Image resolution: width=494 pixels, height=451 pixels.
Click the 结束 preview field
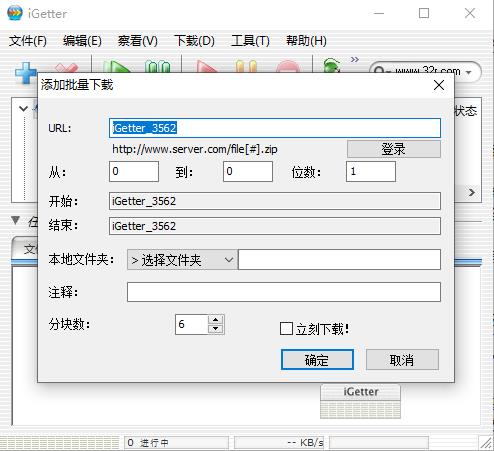[275, 226]
